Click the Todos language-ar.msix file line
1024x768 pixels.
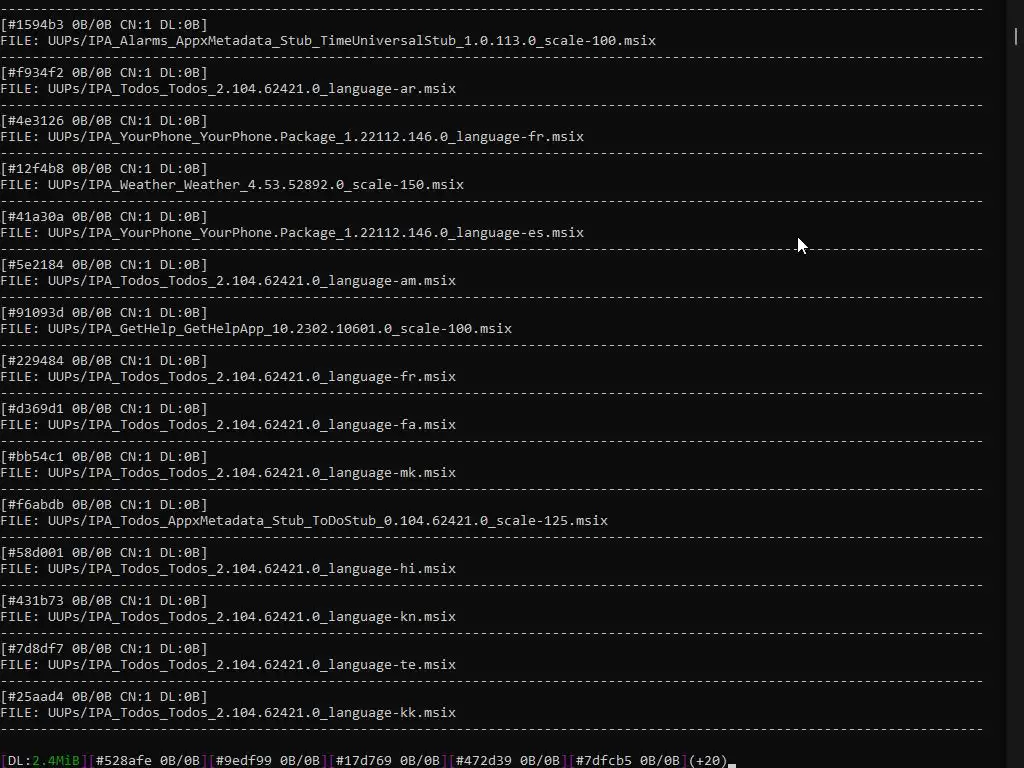[228, 89]
